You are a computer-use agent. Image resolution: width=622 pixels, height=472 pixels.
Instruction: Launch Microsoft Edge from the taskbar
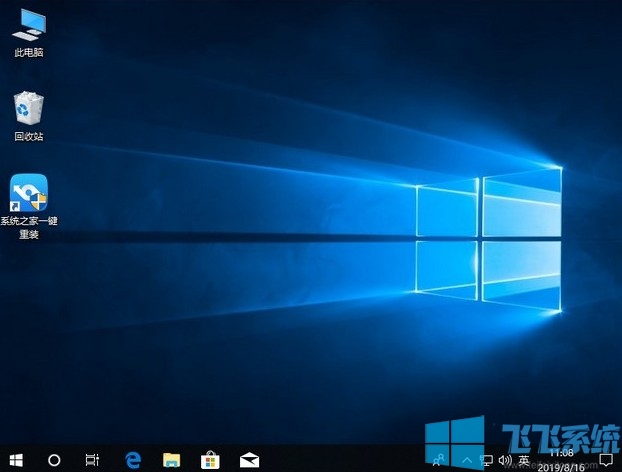133,460
